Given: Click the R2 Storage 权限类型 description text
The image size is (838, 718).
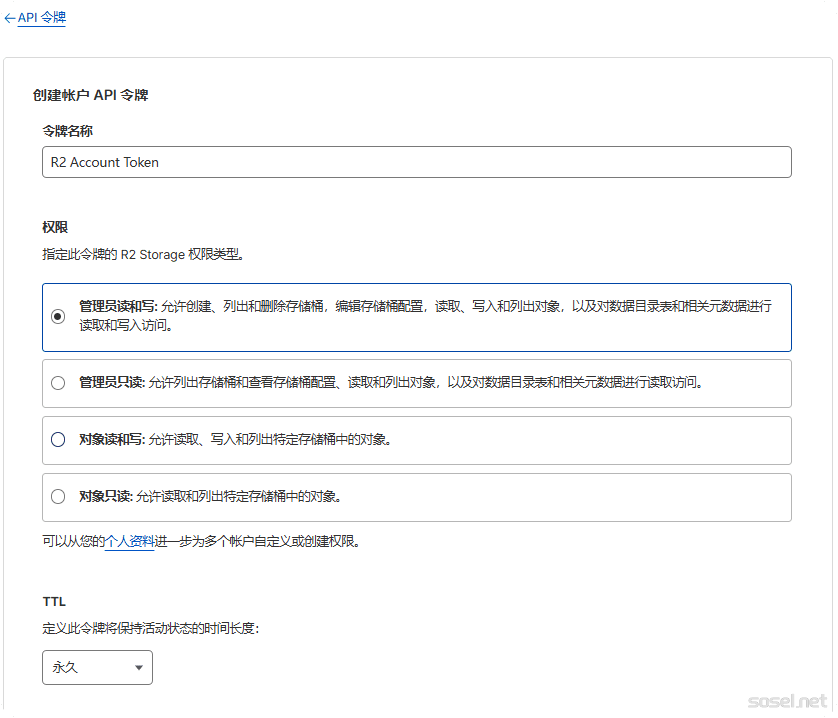Looking at the screenshot, I should pyautogui.click(x=143, y=255).
